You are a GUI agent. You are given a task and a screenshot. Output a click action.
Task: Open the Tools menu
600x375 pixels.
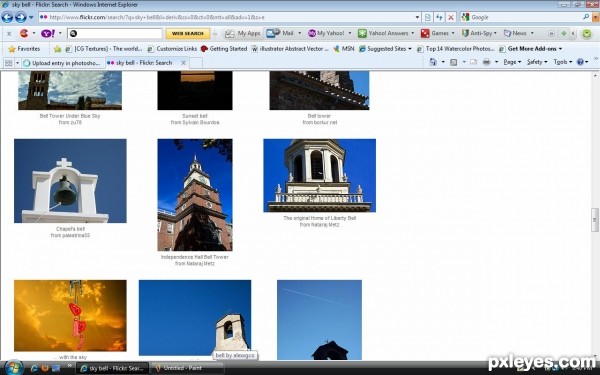(x=562, y=62)
